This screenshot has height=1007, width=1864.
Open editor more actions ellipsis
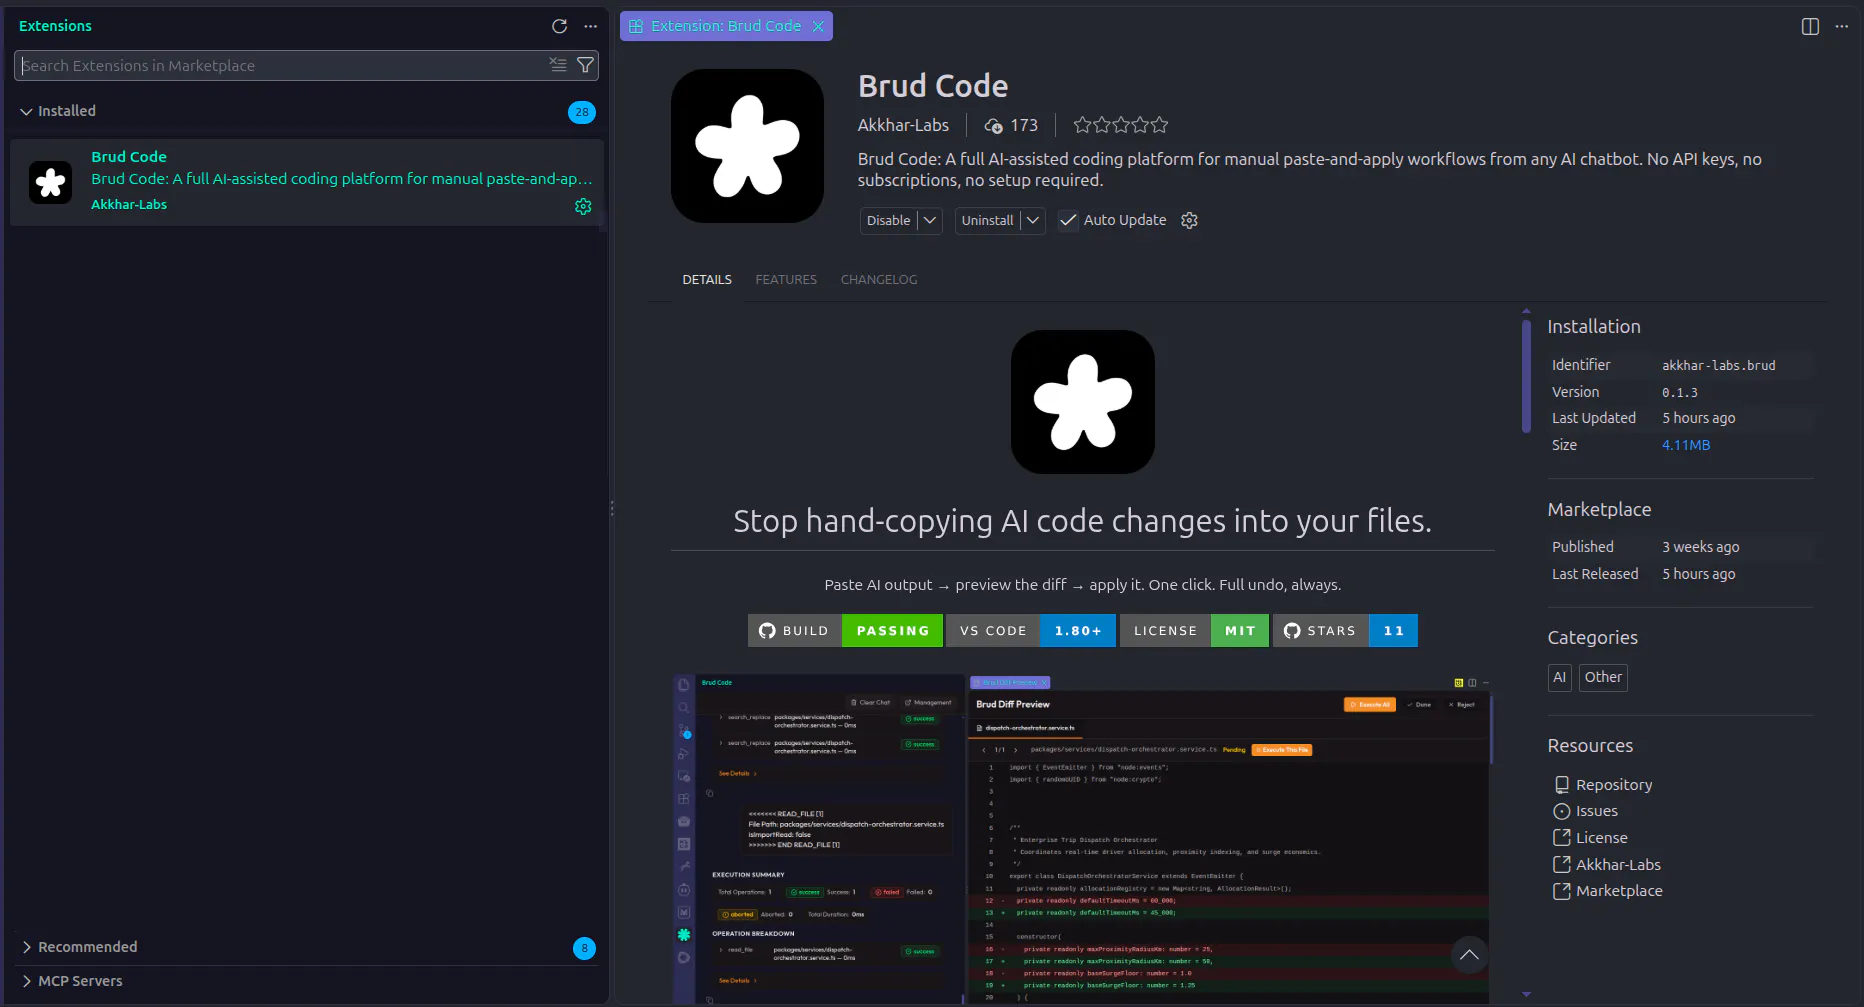point(1842,26)
